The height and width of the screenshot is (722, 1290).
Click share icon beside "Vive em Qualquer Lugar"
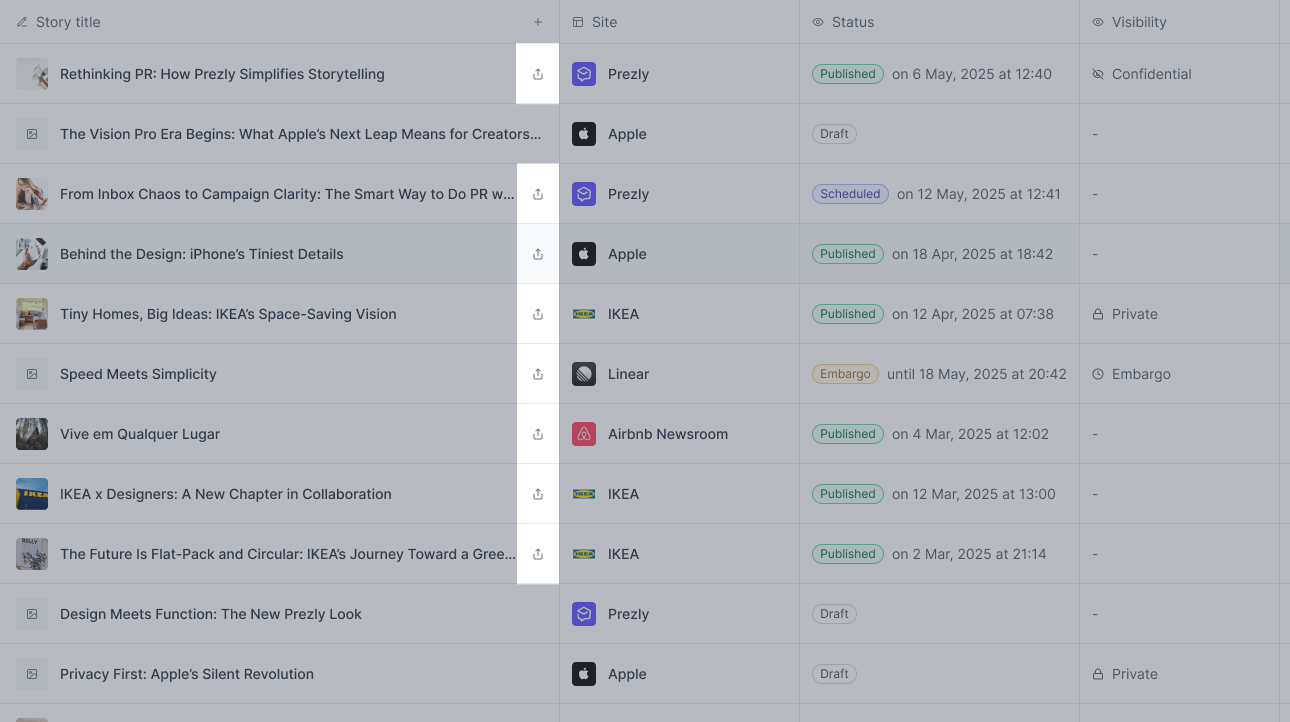tap(538, 433)
